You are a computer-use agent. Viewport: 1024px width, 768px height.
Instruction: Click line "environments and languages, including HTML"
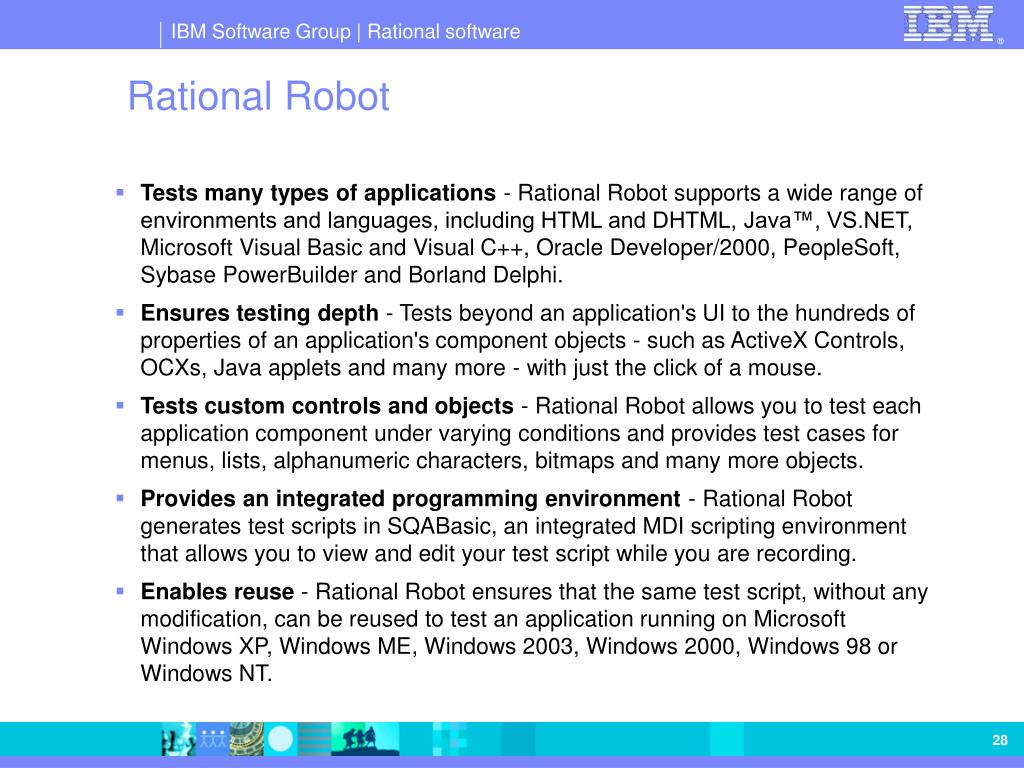tap(526, 221)
